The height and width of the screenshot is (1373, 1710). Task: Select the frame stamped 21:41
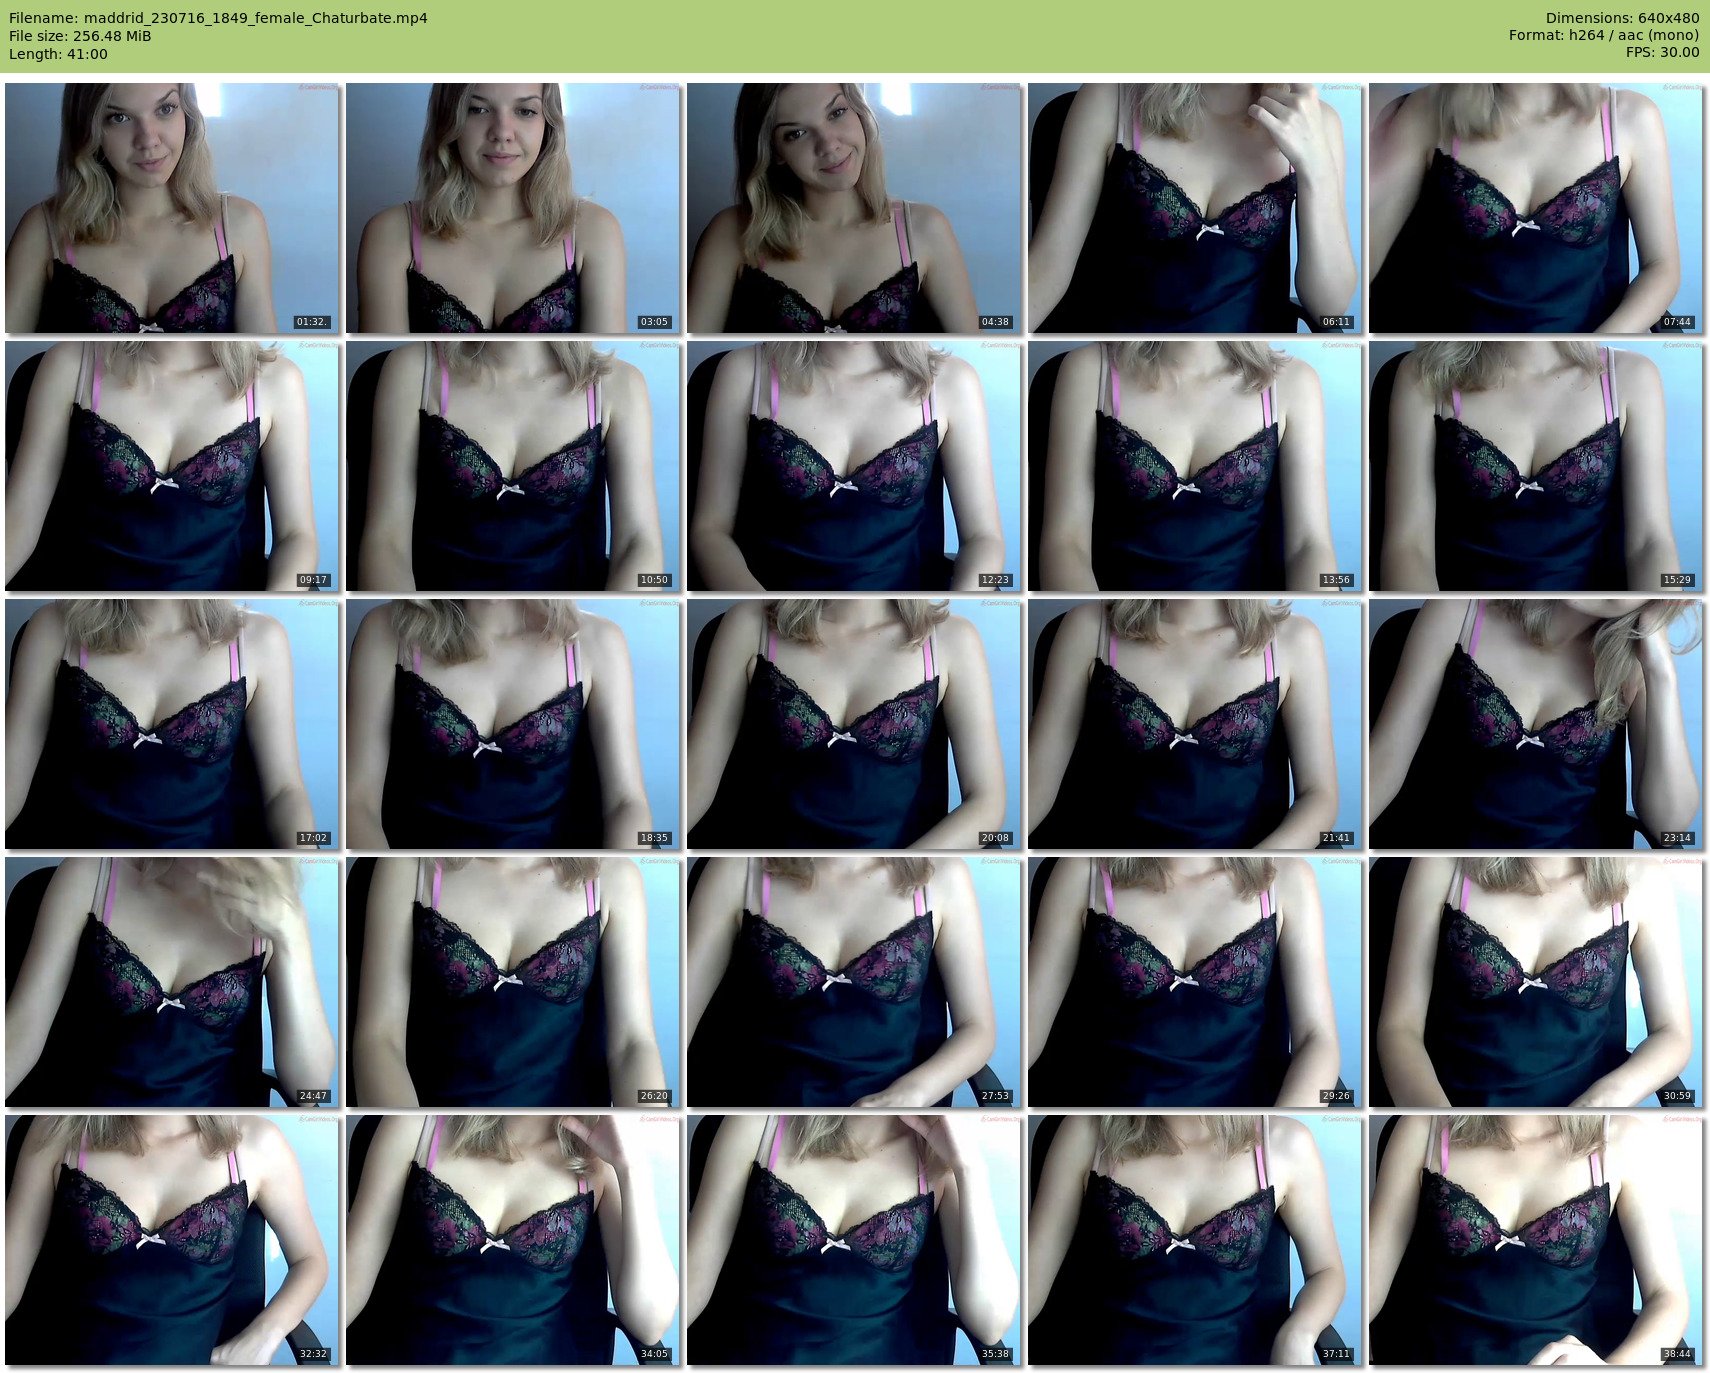1195,724
